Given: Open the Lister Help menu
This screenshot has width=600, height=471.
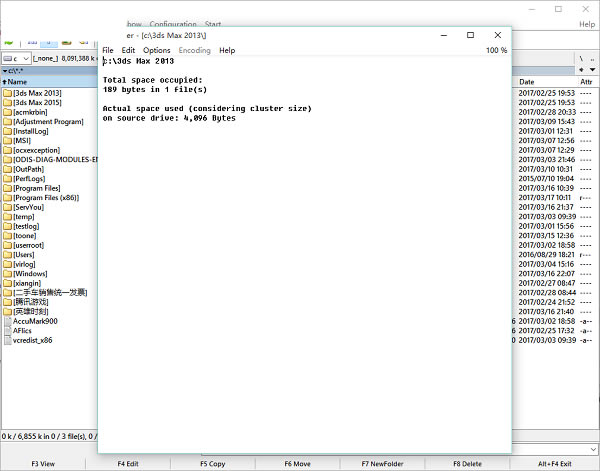Looking at the screenshot, I should 227,50.
